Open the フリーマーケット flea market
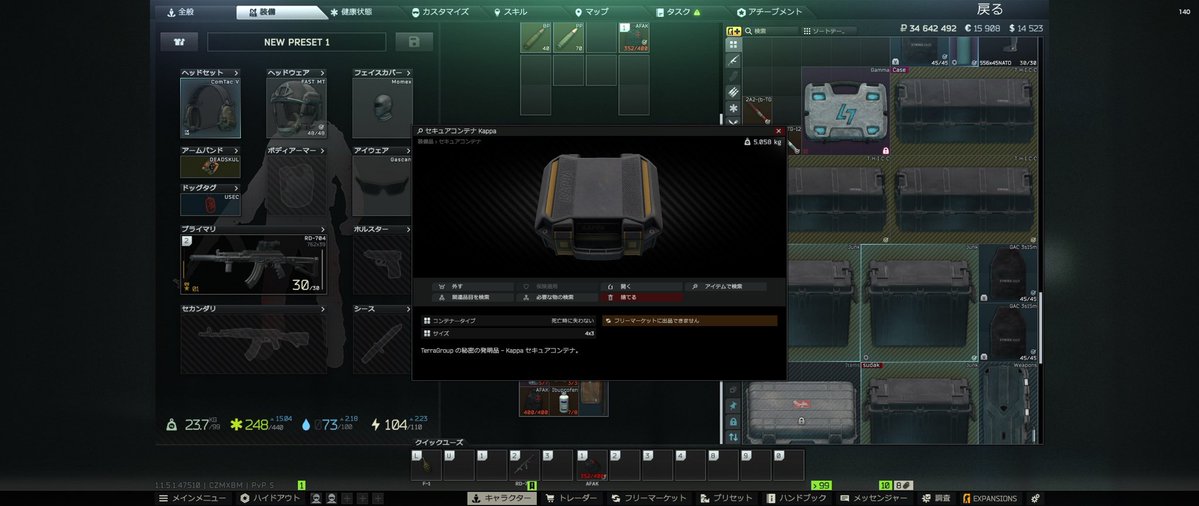The height and width of the screenshot is (506, 1199). click(x=649, y=498)
